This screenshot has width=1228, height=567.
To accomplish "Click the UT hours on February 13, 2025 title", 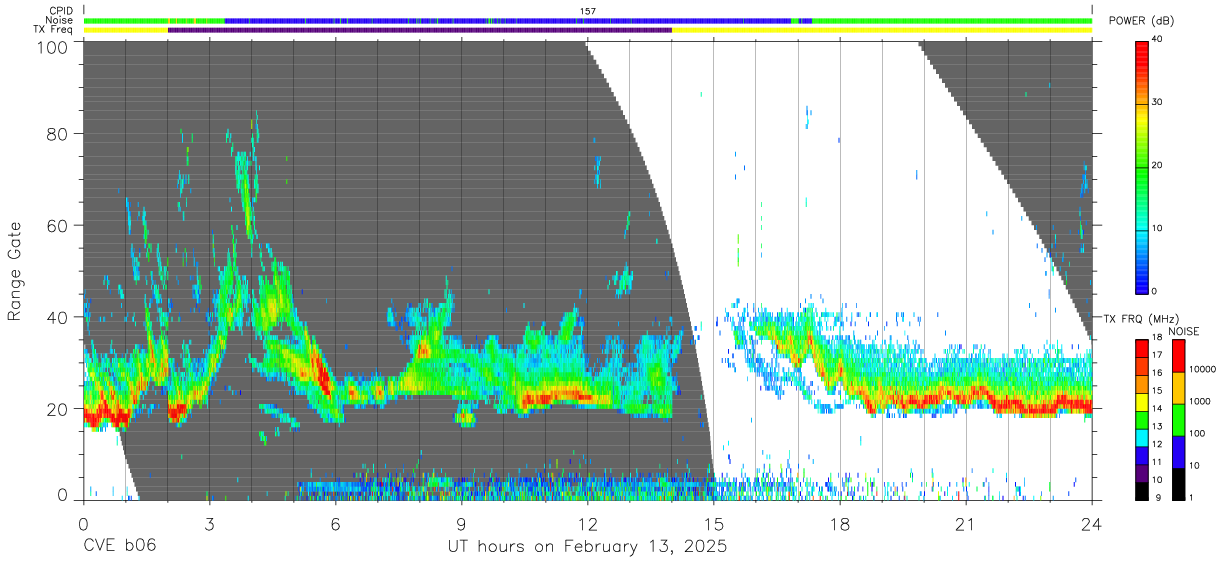I will click(587, 547).
